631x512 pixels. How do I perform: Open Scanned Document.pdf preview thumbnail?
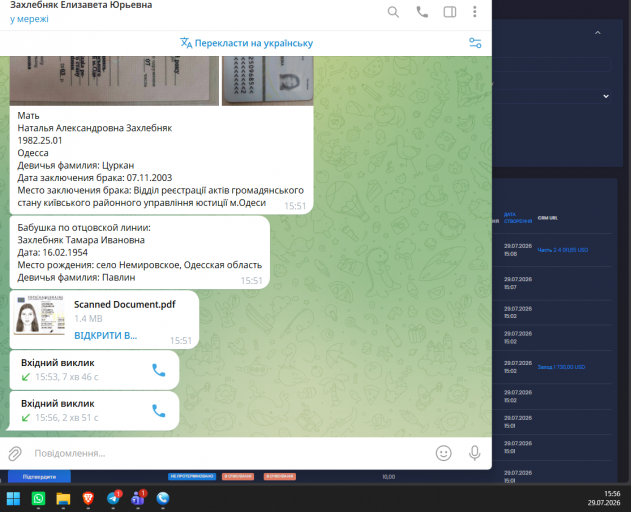click(x=39, y=315)
